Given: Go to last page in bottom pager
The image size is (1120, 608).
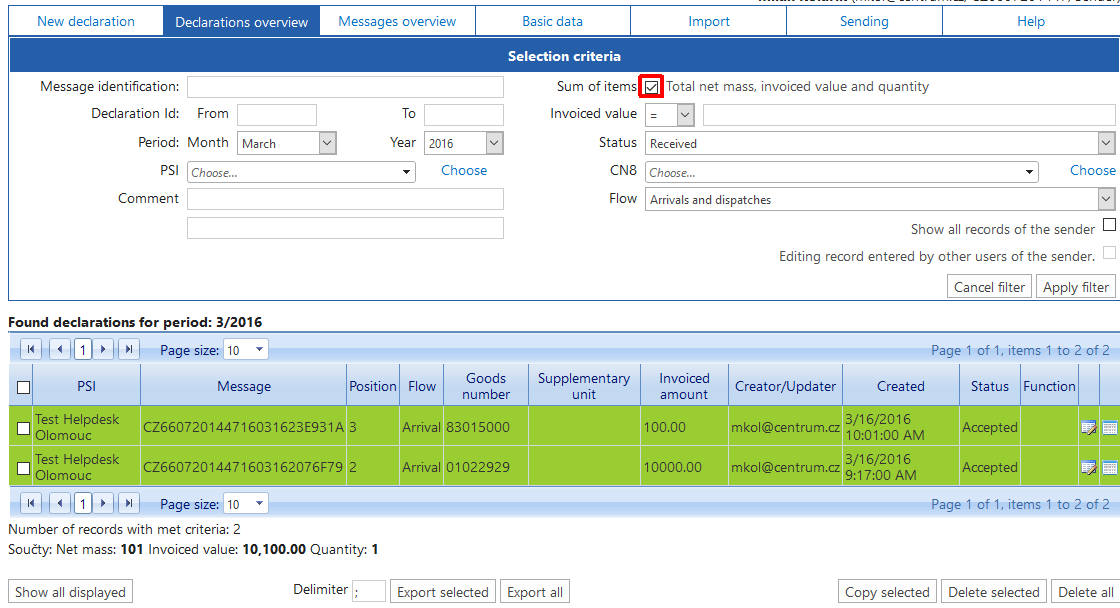Looking at the screenshot, I should (129, 503).
